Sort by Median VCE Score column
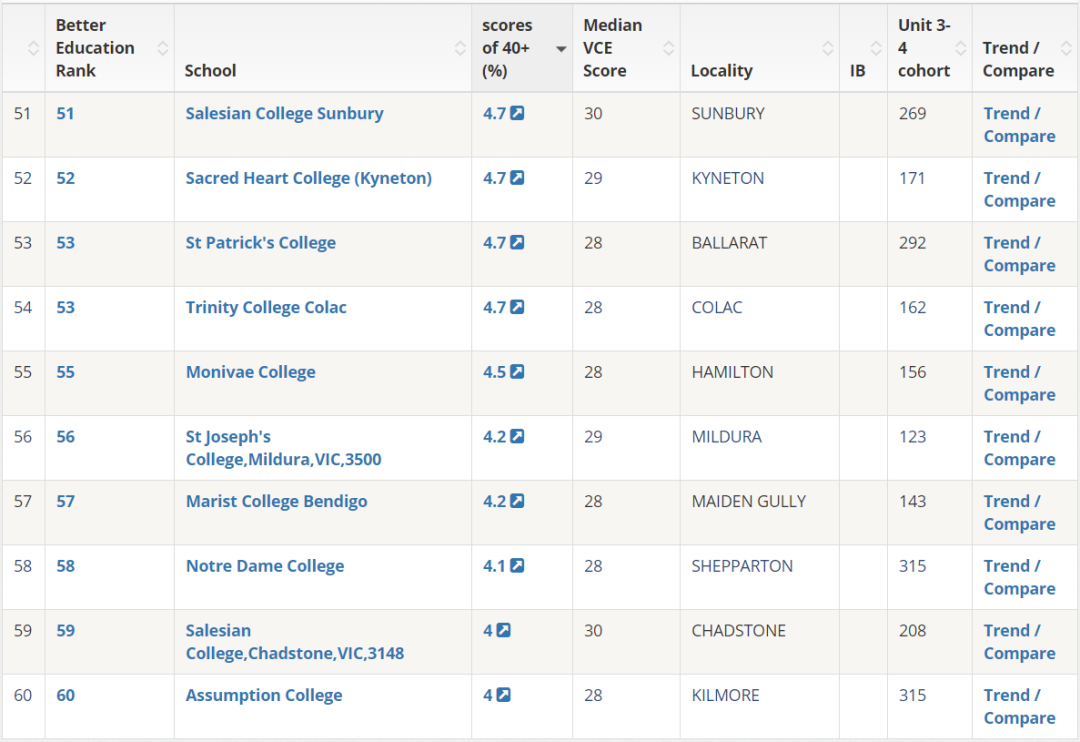The image size is (1080, 742). click(x=668, y=48)
